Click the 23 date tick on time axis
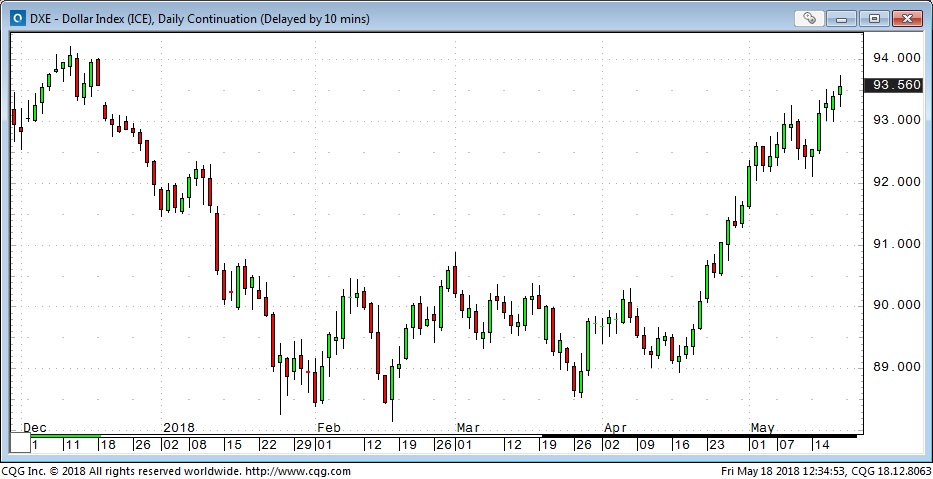Screen dimensions: 933x479 pos(716,444)
